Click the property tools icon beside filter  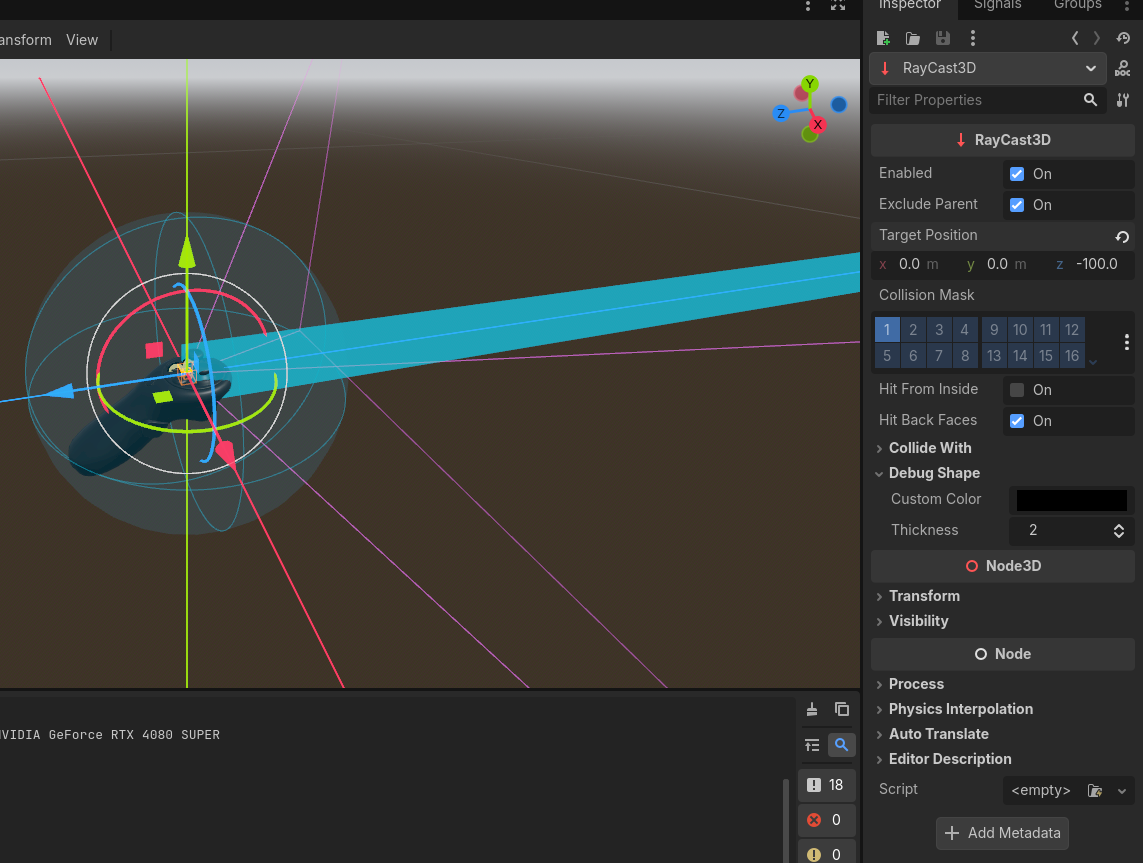coord(1123,100)
